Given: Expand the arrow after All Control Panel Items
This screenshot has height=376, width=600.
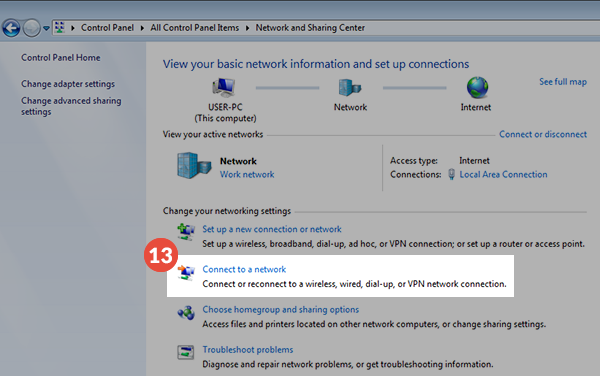Looking at the screenshot, I should pyautogui.click(x=248, y=28).
